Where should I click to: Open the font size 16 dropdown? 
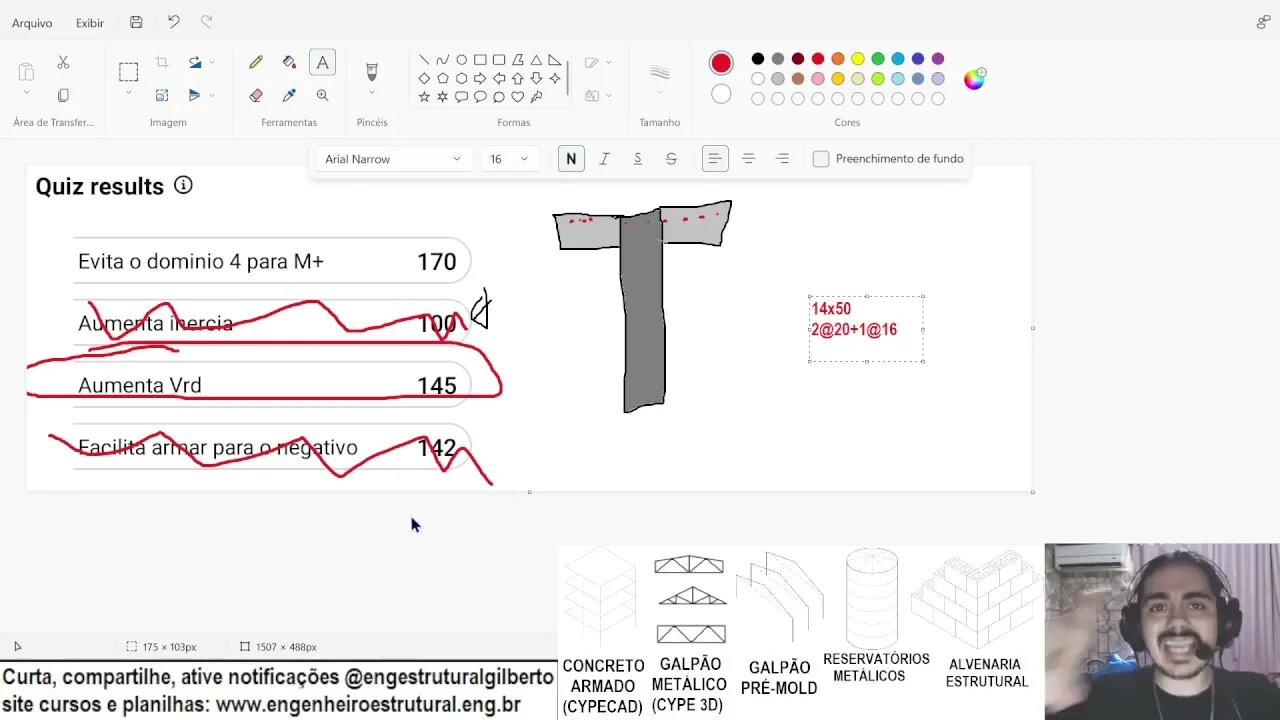509,159
